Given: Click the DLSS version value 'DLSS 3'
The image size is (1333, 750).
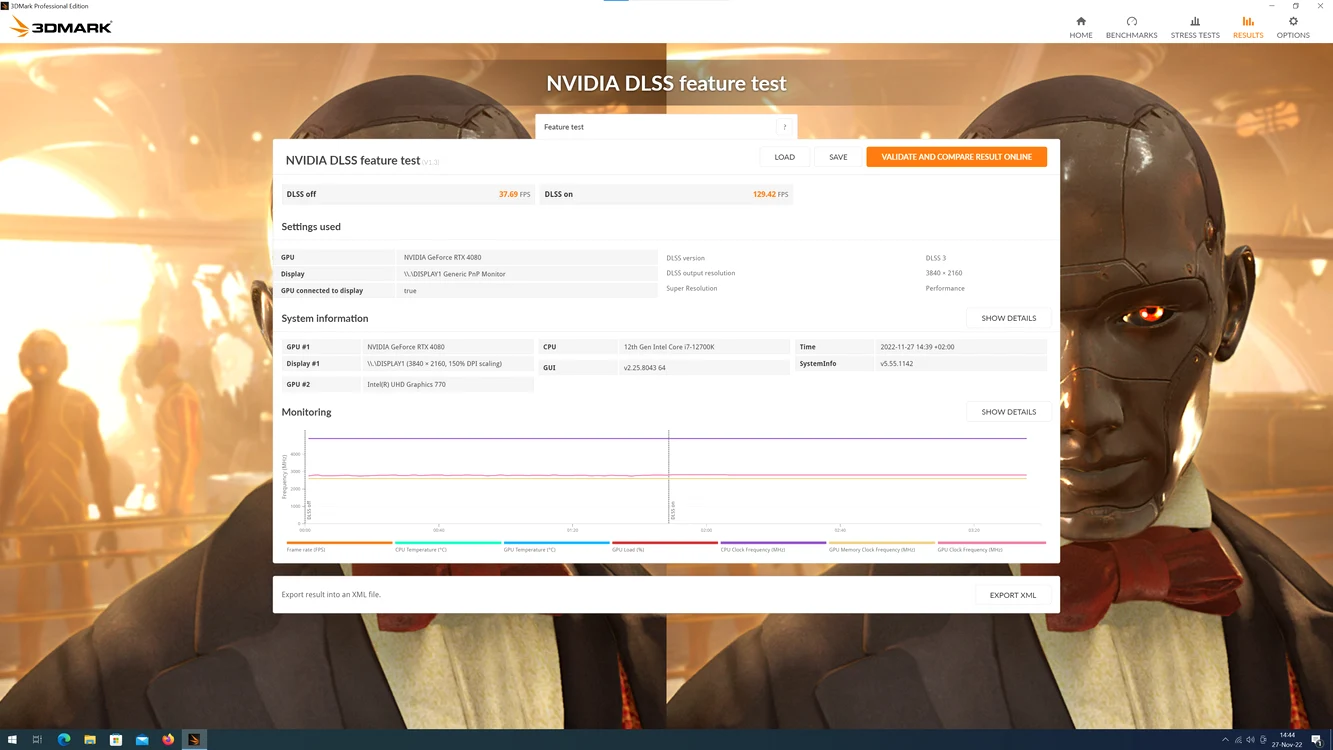Looking at the screenshot, I should coord(936,258).
